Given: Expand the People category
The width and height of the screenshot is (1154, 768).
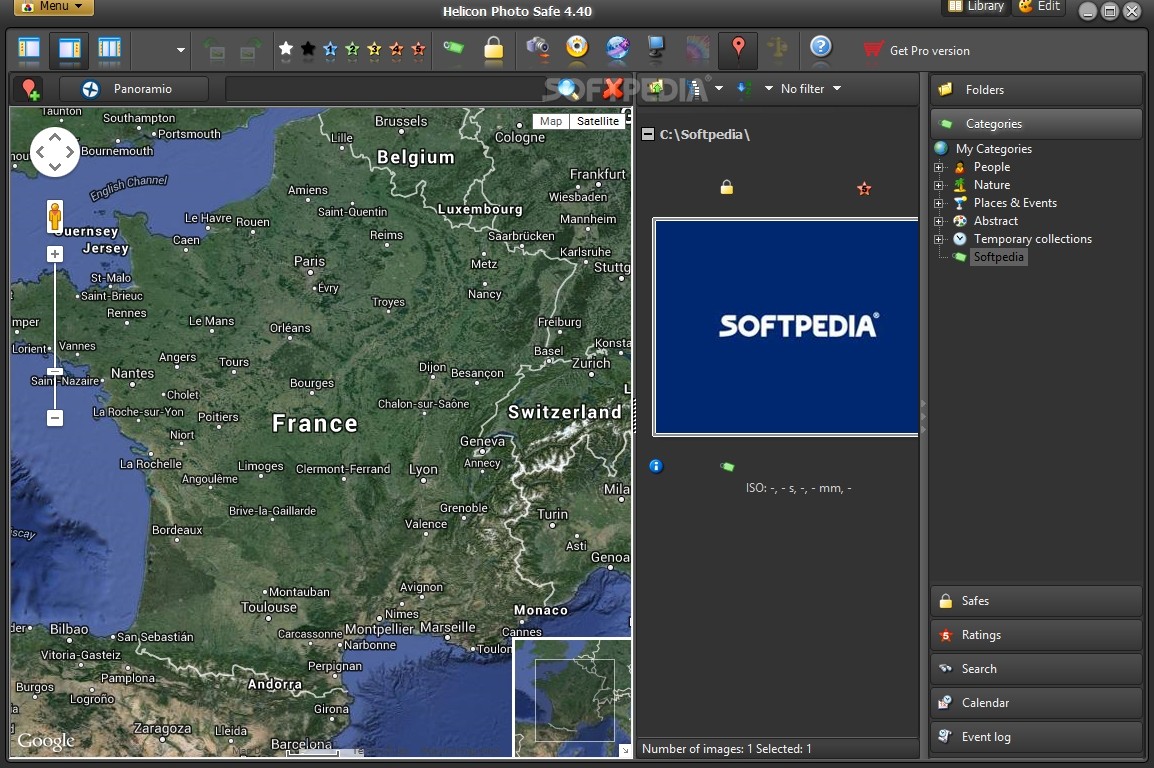Looking at the screenshot, I should (938, 167).
